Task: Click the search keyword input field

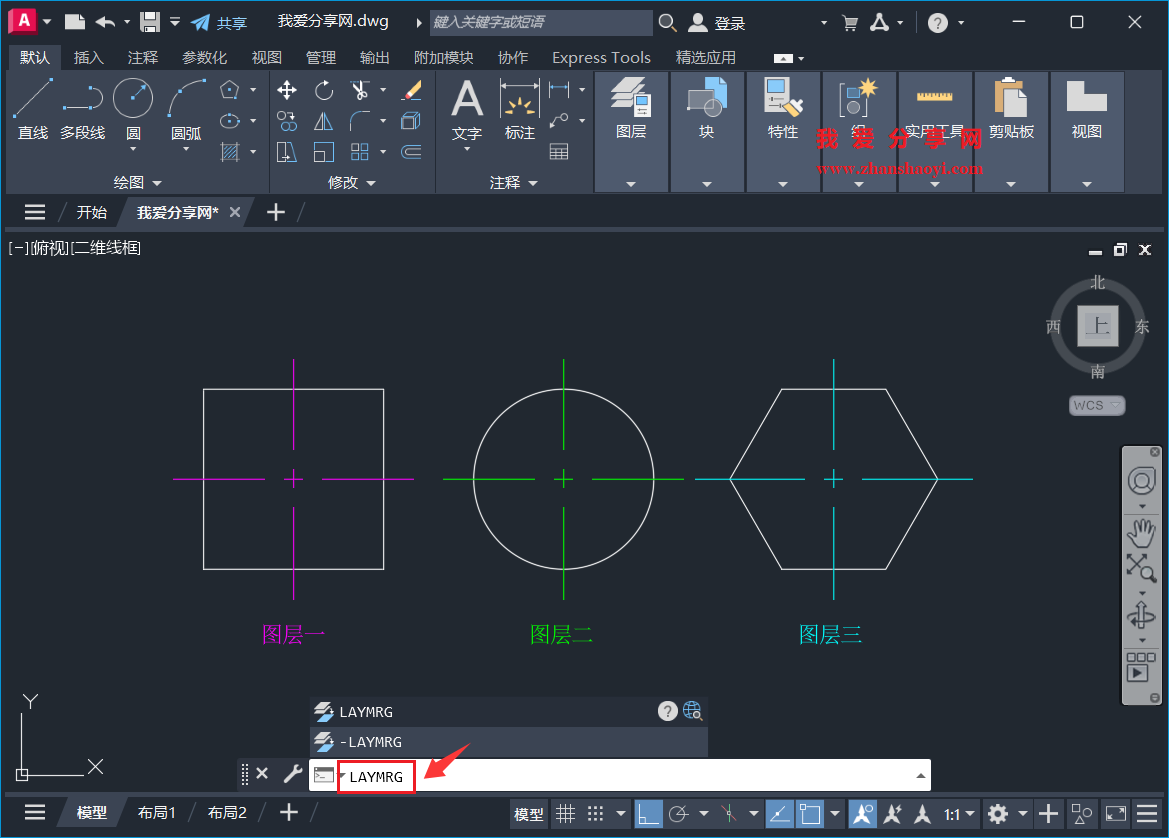Action: (x=541, y=22)
